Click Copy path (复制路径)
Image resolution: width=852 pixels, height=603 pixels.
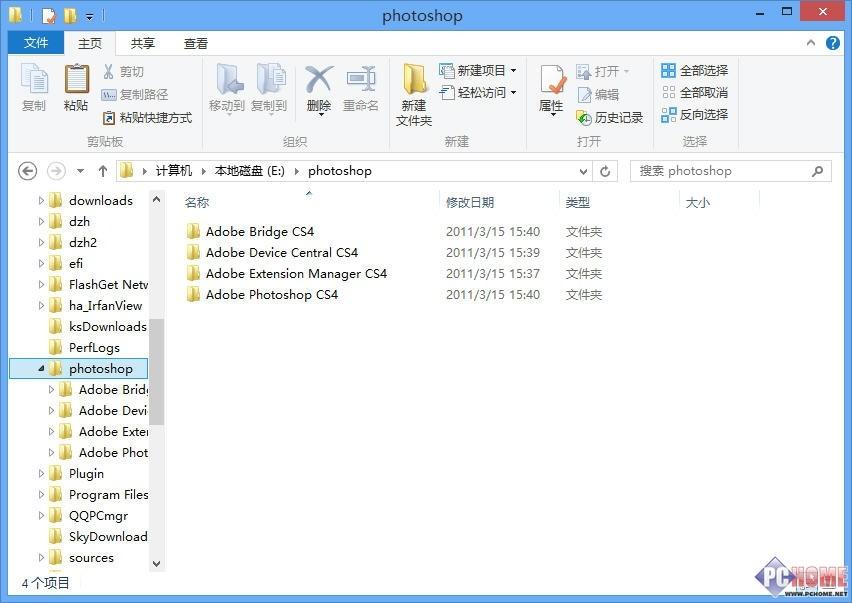coord(135,95)
